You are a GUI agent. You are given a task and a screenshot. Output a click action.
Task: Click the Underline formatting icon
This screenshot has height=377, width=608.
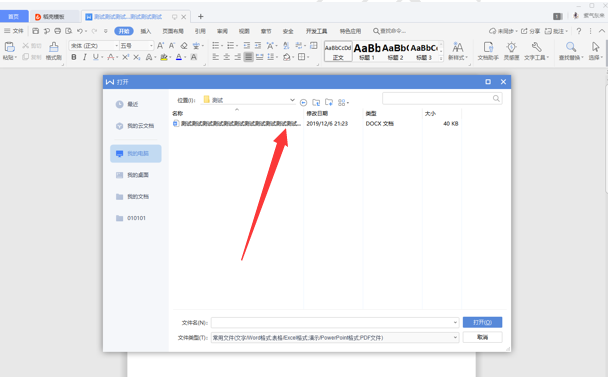pos(95,57)
